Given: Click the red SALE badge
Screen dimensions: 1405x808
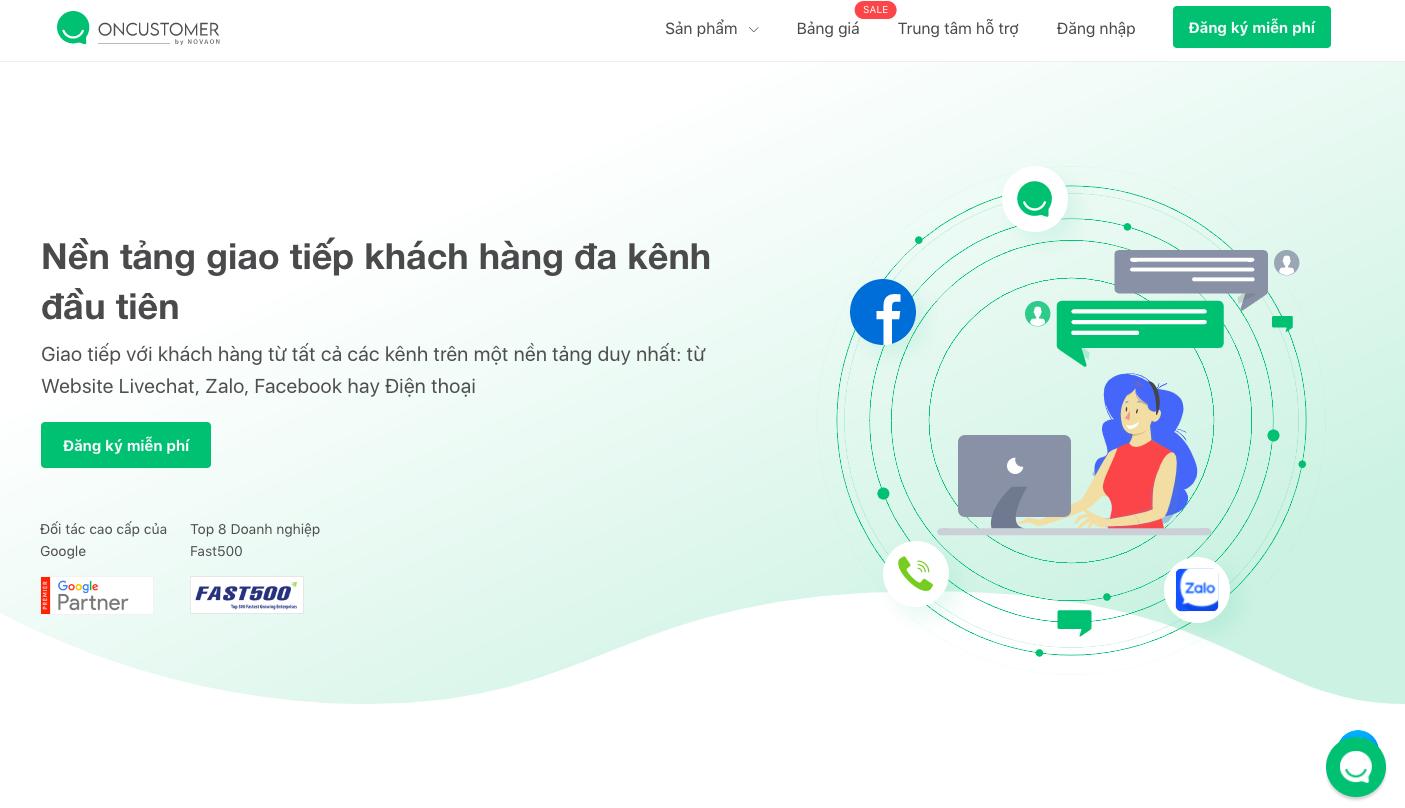Looking at the screenshot, I should pyautogui.click(x=875, y=10).
